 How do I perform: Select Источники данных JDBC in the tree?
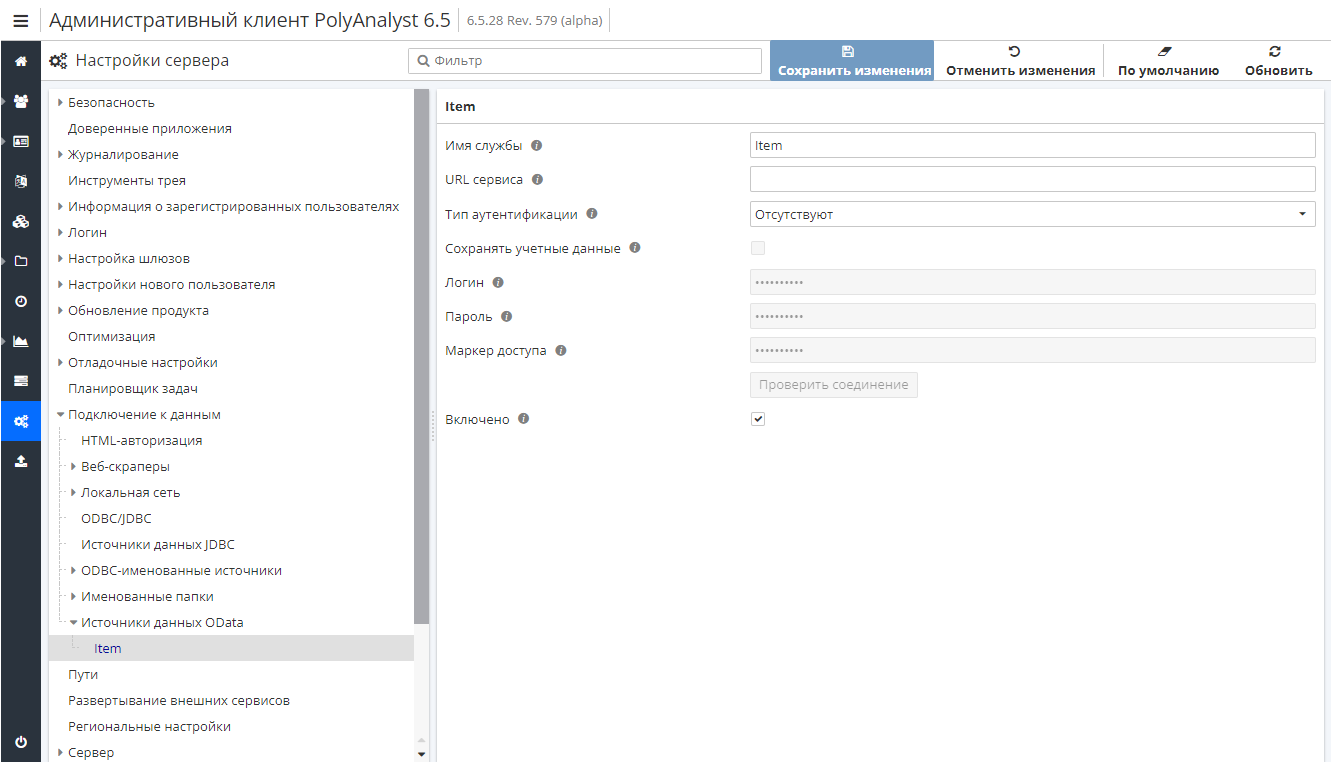[x=158, y=544]
